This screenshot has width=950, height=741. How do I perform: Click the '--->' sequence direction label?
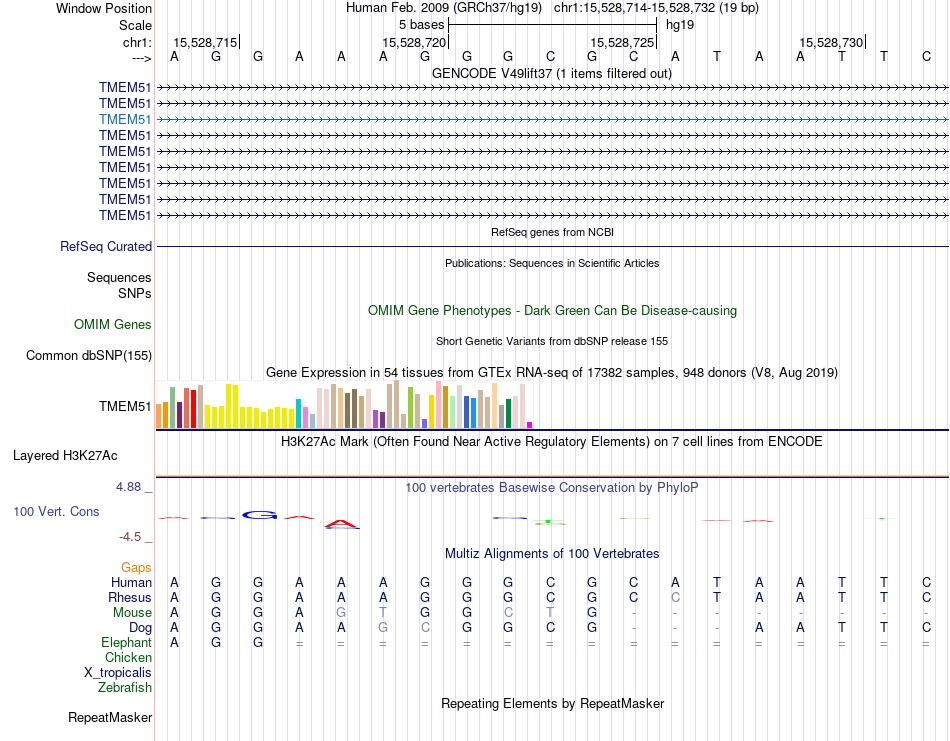pos(141,58)
